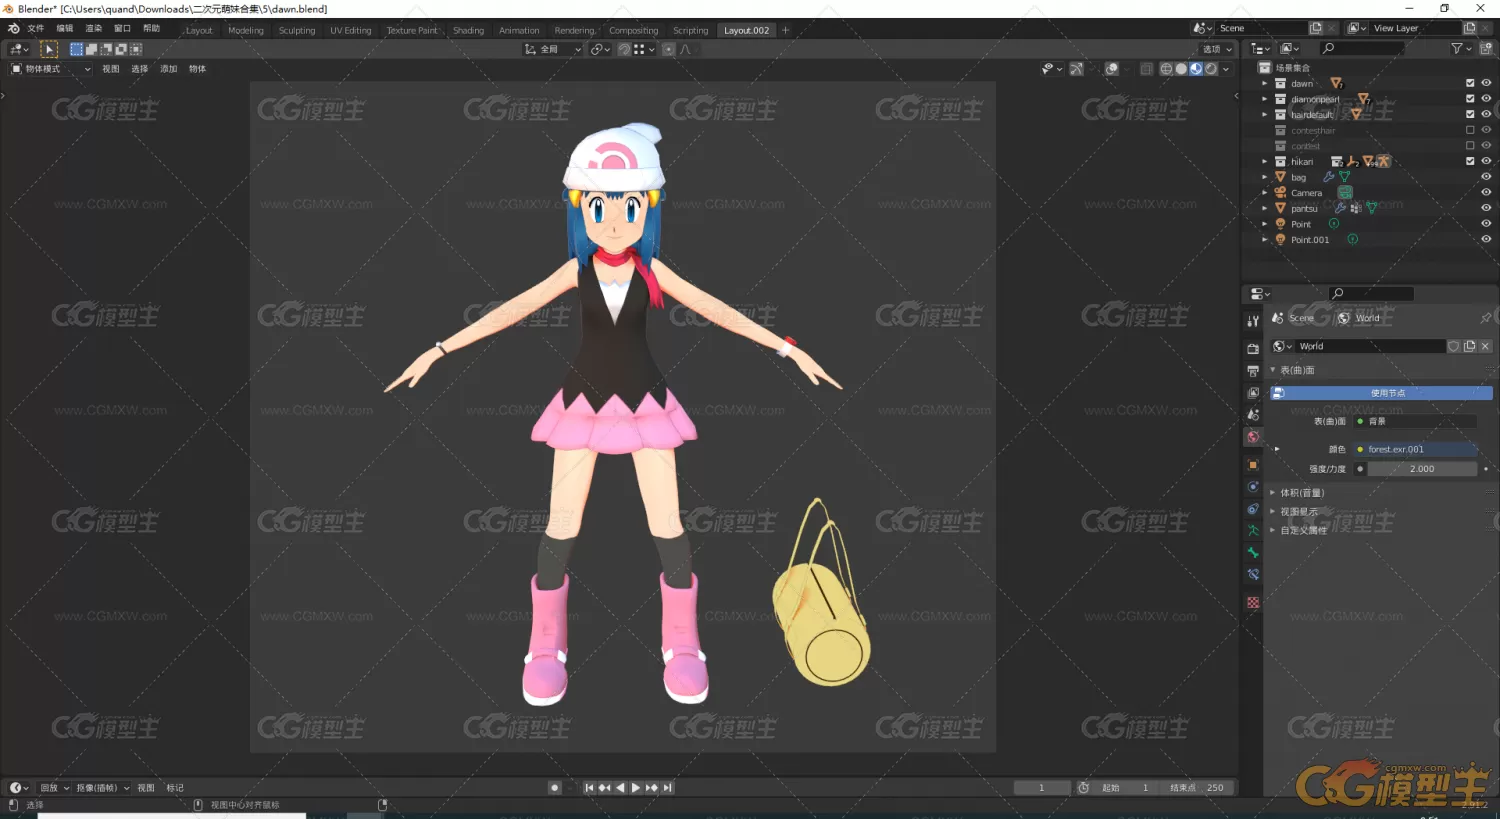The image size is (1500, 819).
Task: Jump to the timeline end frame button
Action: (668, 788)
